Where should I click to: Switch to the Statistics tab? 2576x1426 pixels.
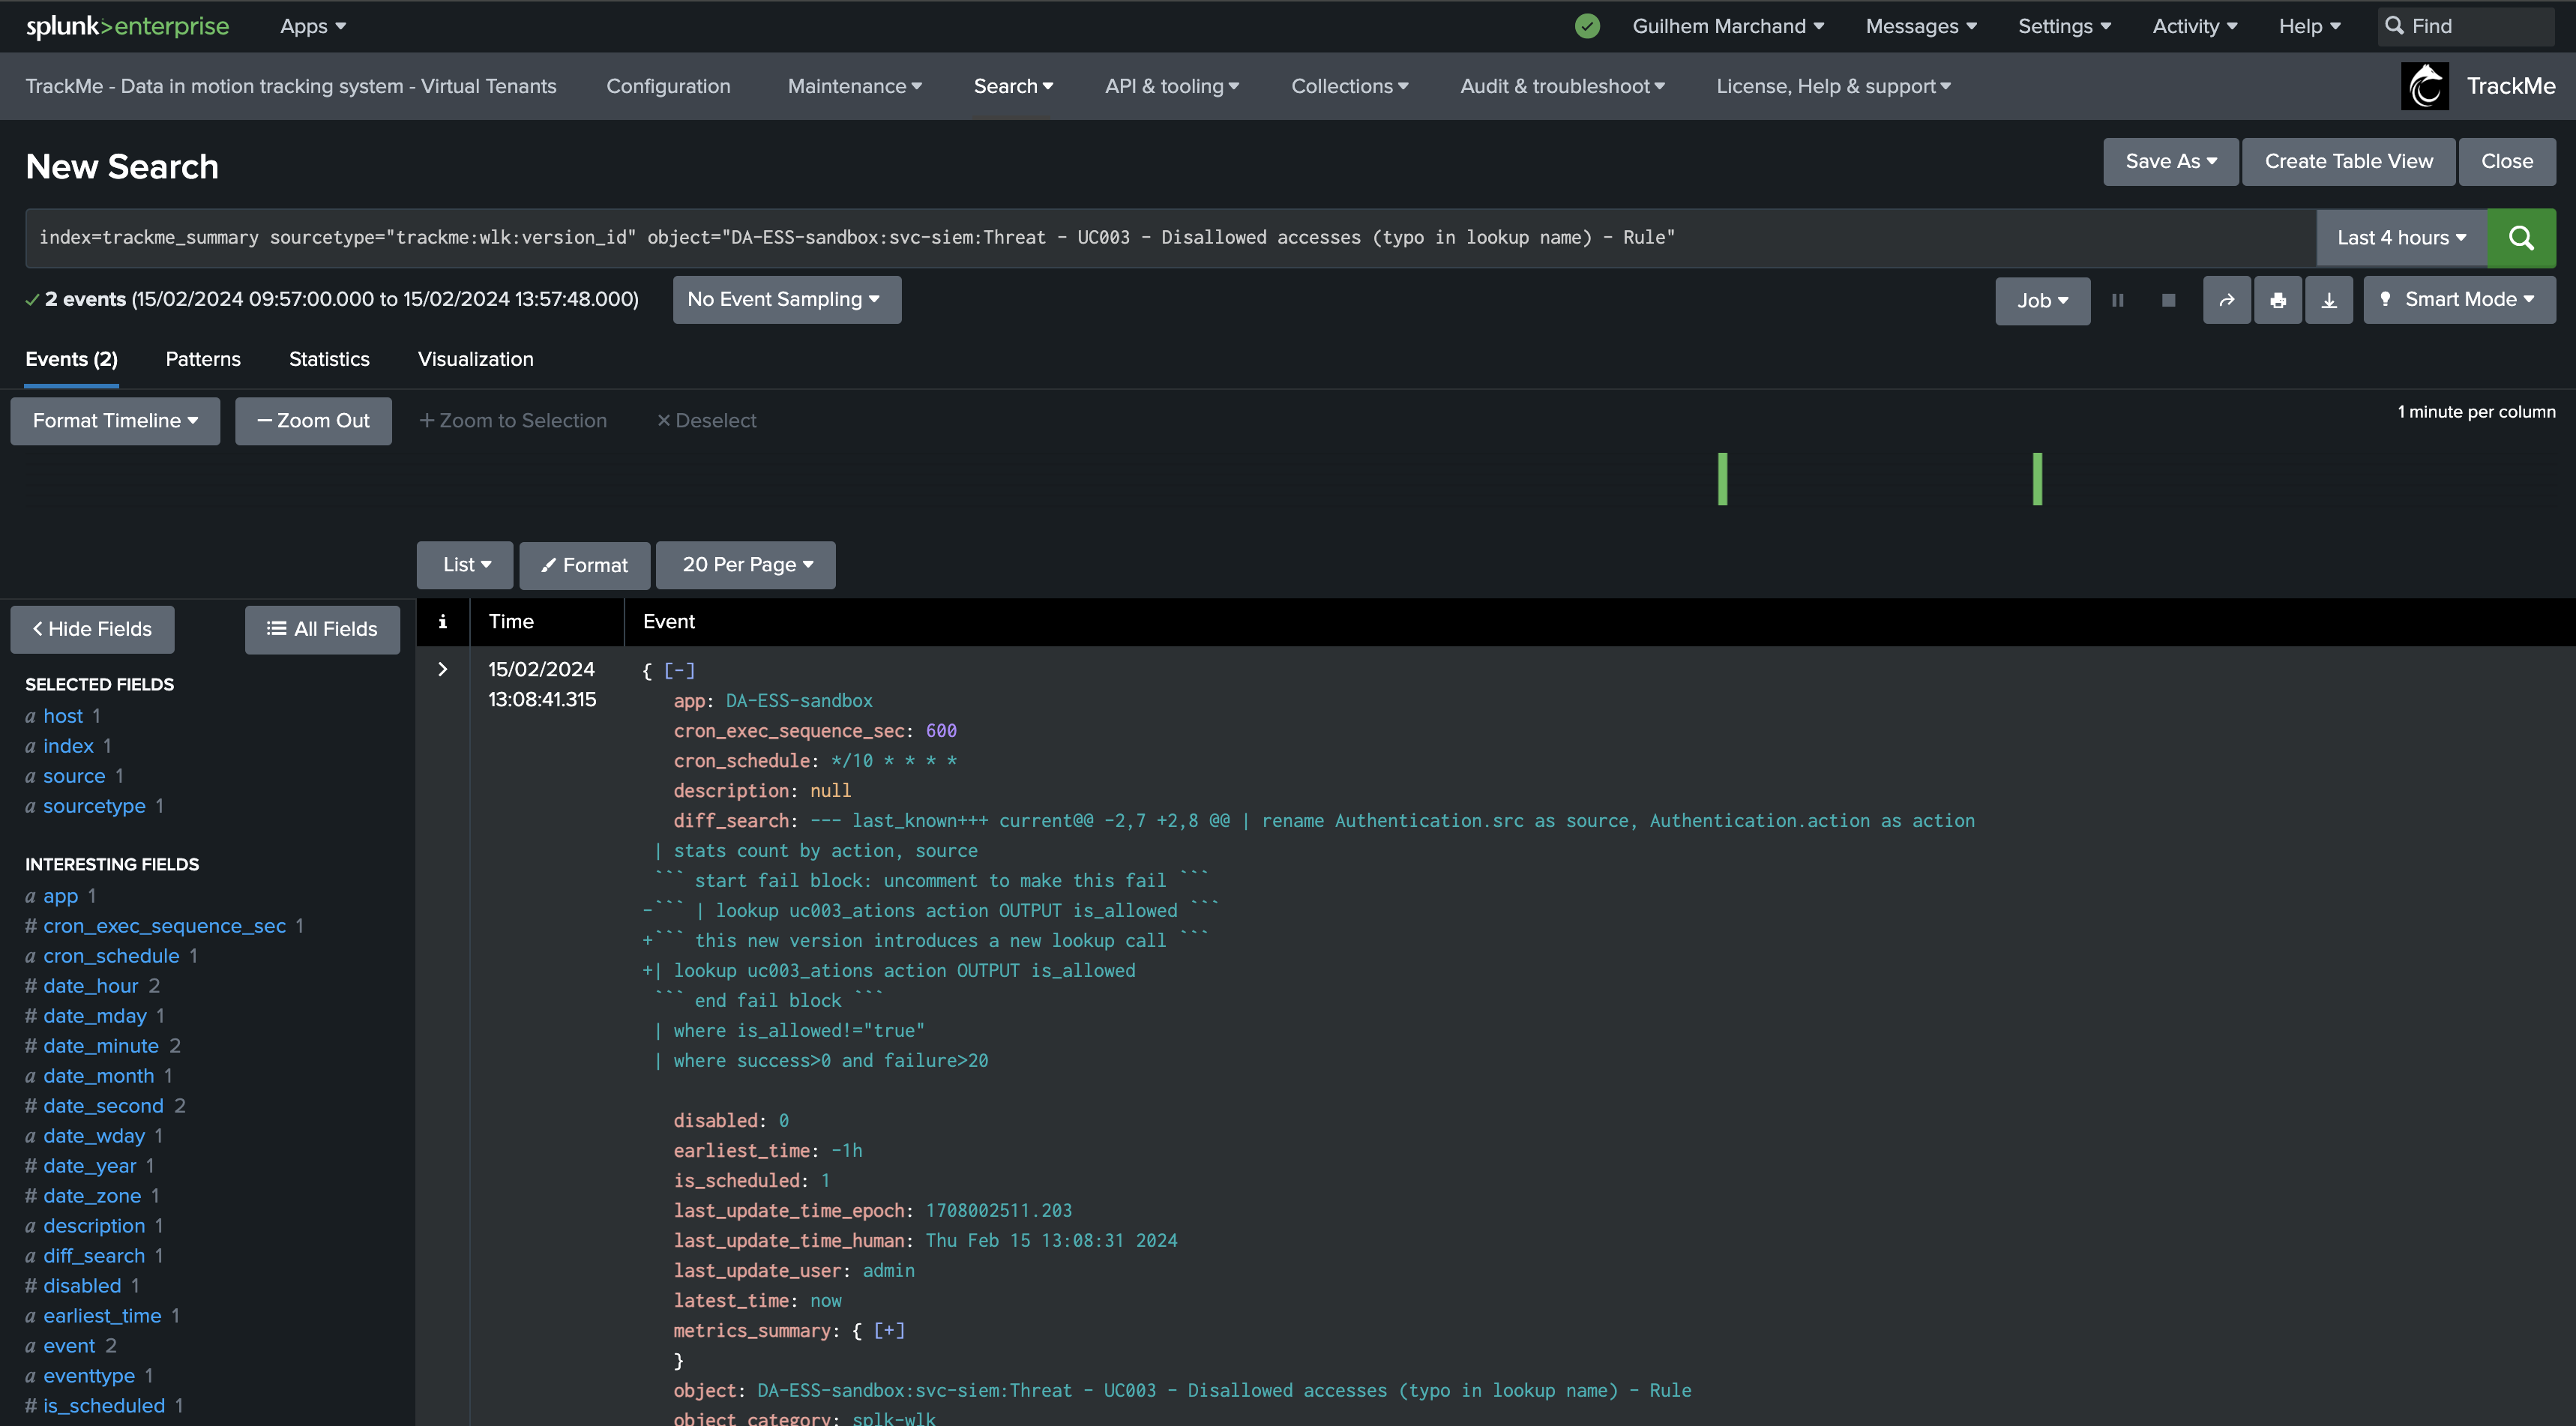click(x=329, y=359)
